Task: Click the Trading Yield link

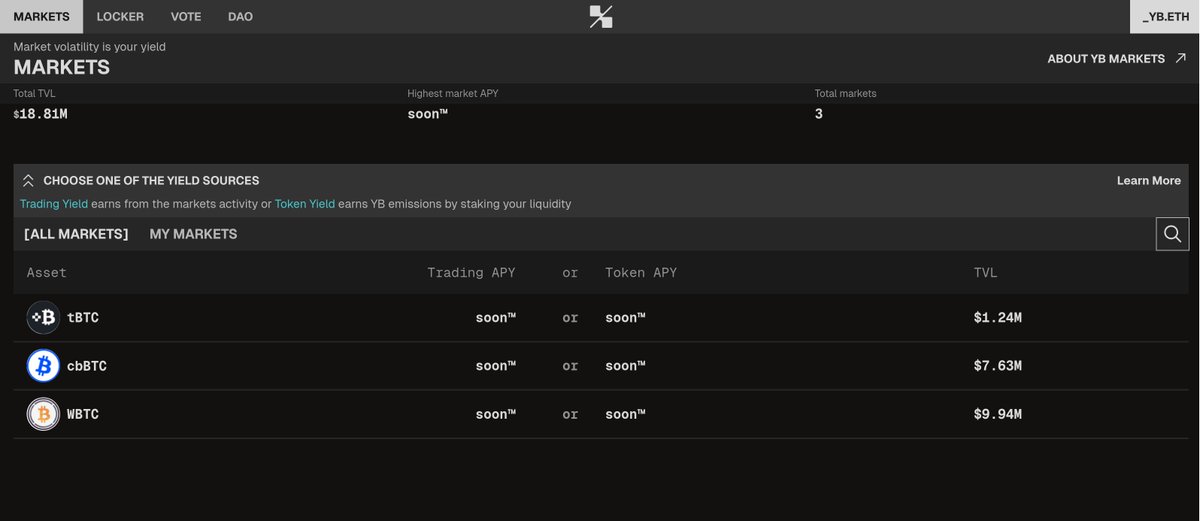Action: [x=54, y=204]
